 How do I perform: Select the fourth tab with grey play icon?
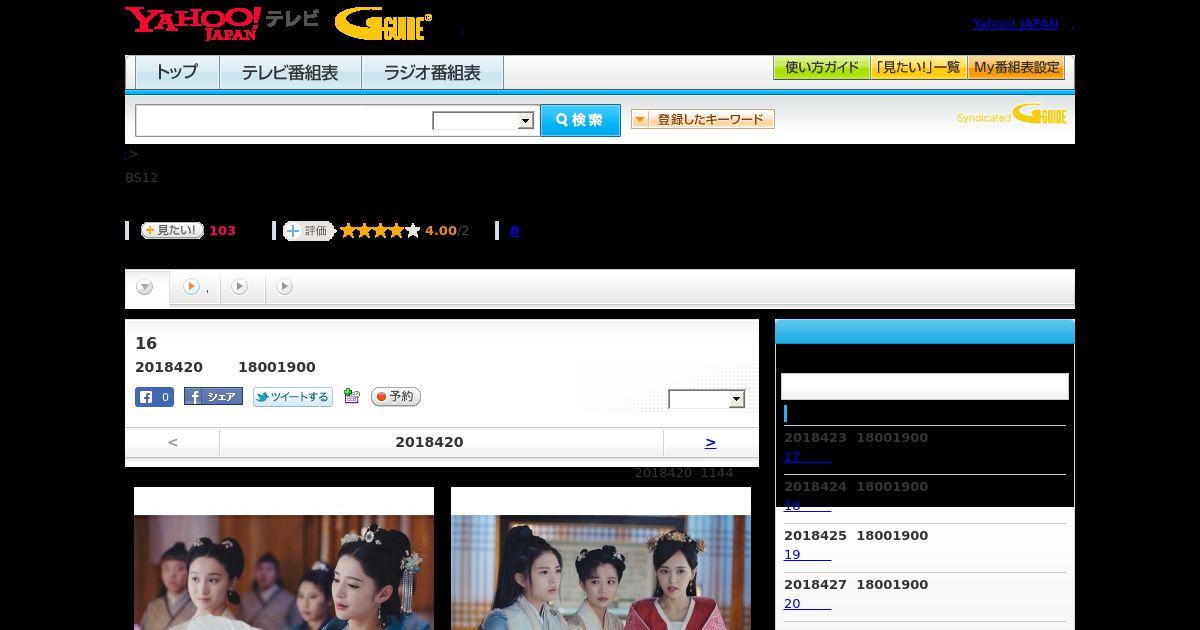(x=285, y=287)
